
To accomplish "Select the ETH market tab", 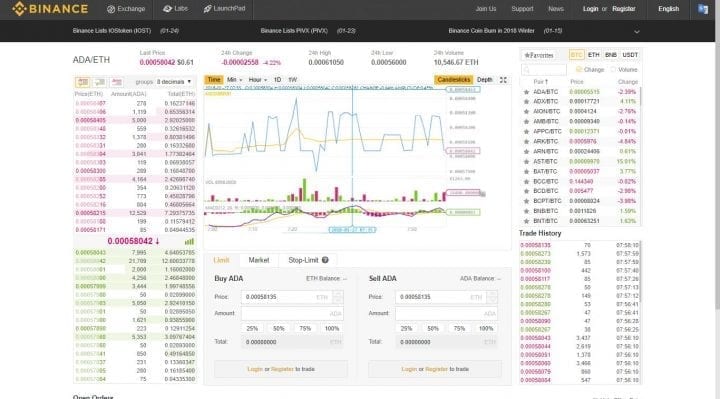I will [x=593, y=55].
